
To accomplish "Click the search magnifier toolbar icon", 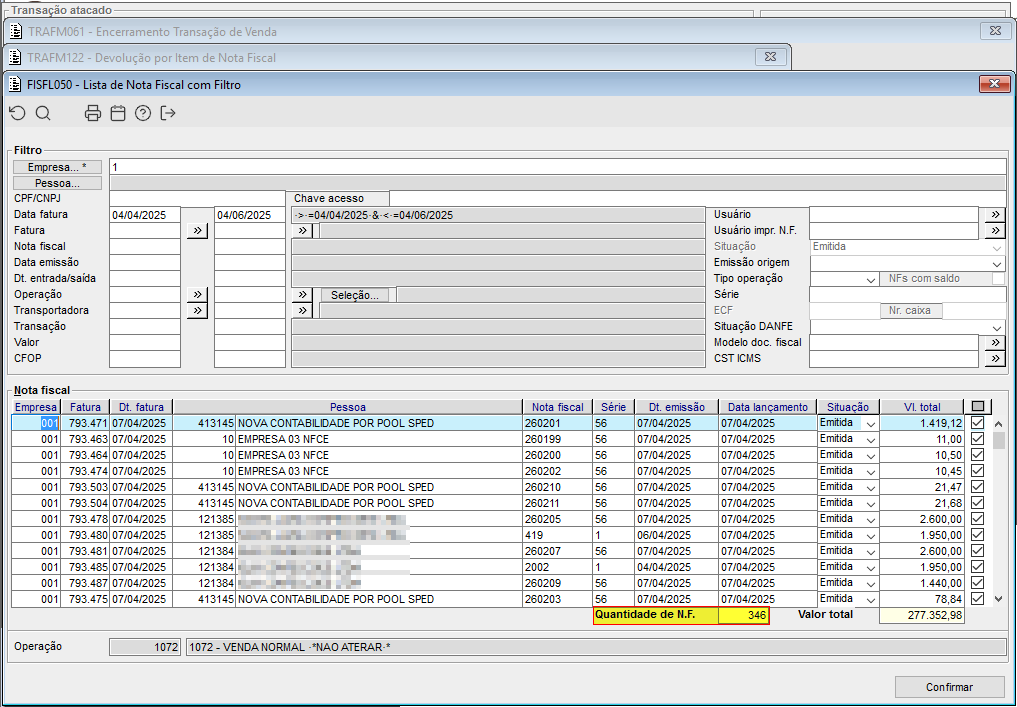I will click(x=43, y=114).
